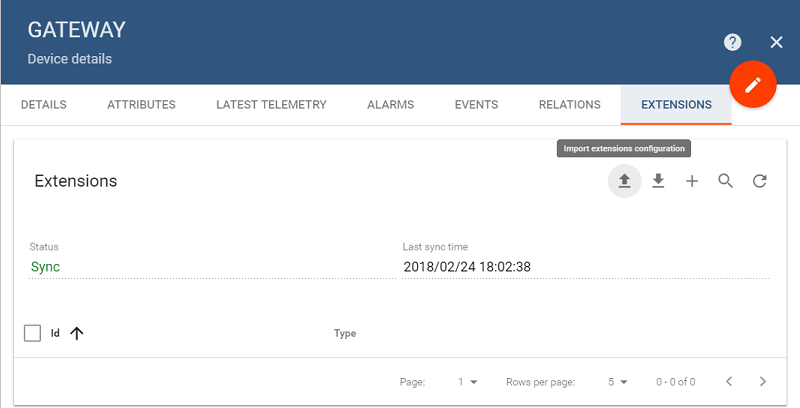Switch to the Details tab

(x=44, y=105)
